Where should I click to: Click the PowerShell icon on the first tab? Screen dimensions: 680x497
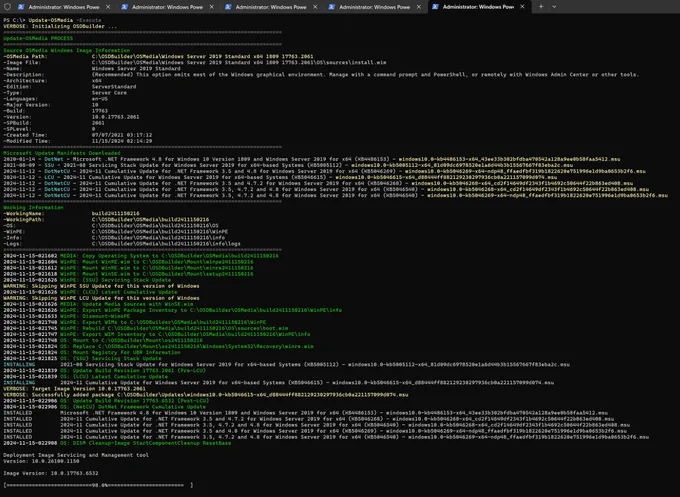click(21, 7)
